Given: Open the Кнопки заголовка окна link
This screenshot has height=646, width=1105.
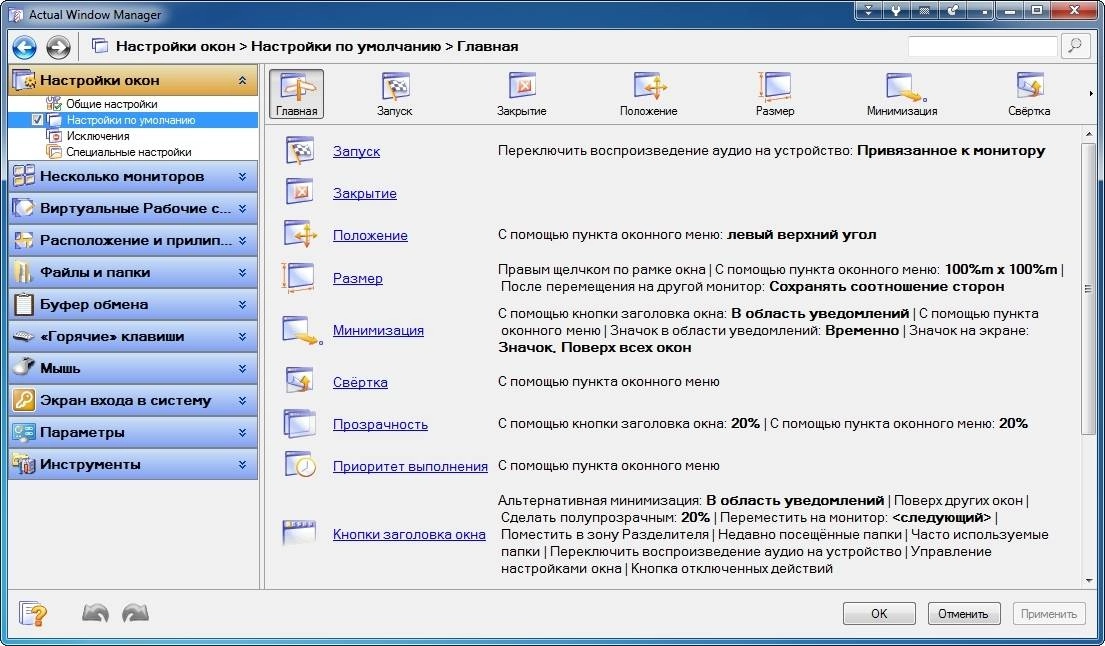Looking at the screenshot, I should (409, 535).
